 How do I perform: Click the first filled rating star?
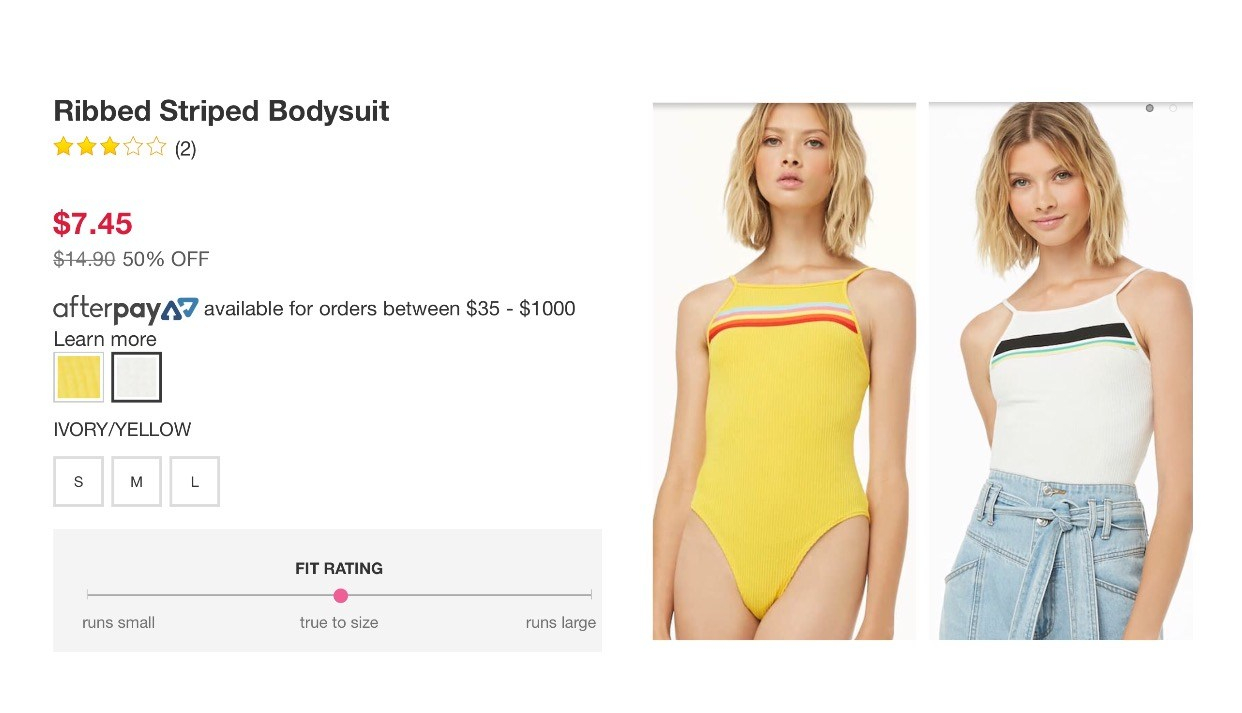pos(64,148)
